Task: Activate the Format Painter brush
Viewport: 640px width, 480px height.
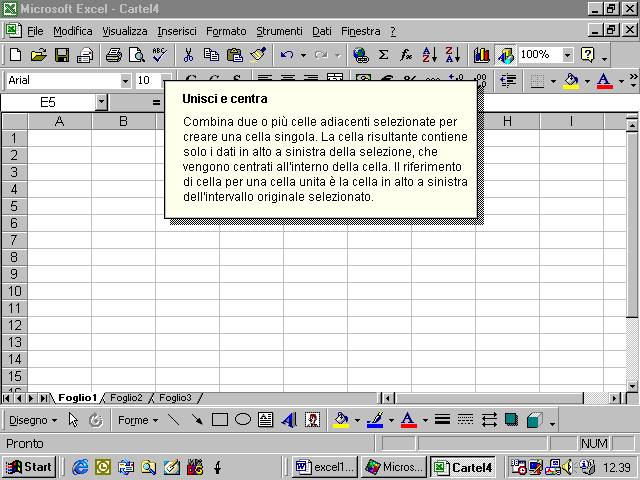Action: (258, 55)
